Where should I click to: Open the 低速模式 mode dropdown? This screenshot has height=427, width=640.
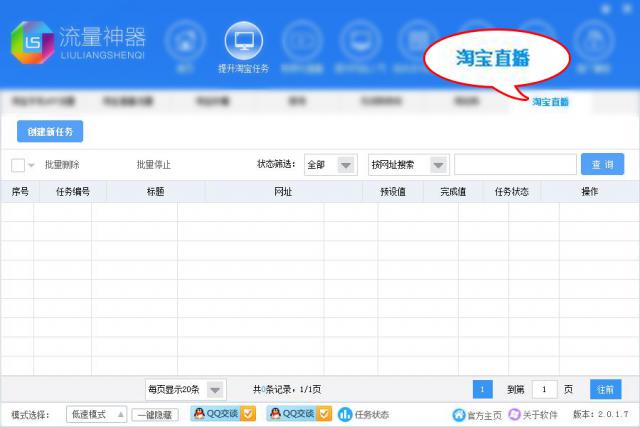[x=96, y=415]
